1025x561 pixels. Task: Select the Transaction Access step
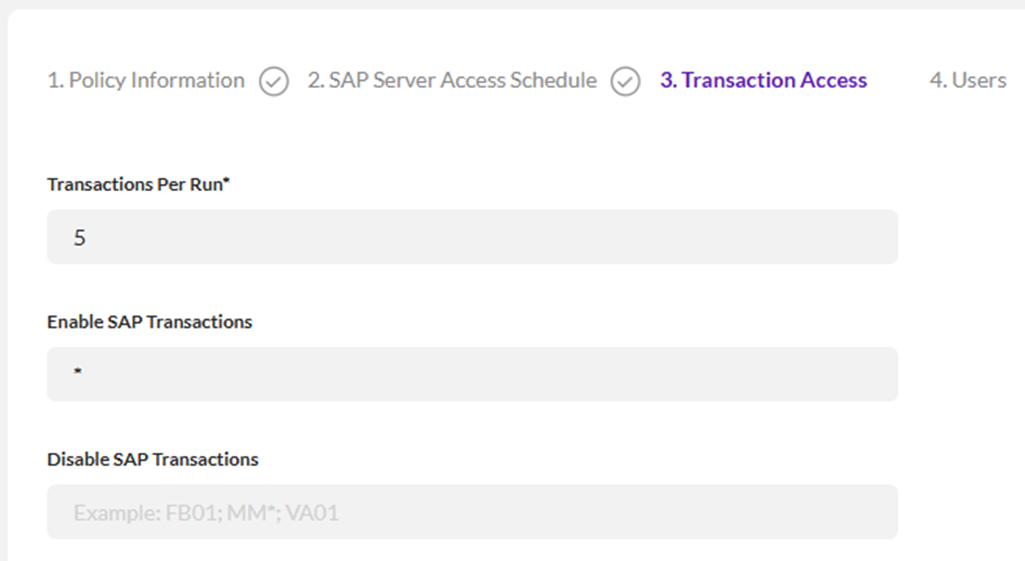point(763,80)
